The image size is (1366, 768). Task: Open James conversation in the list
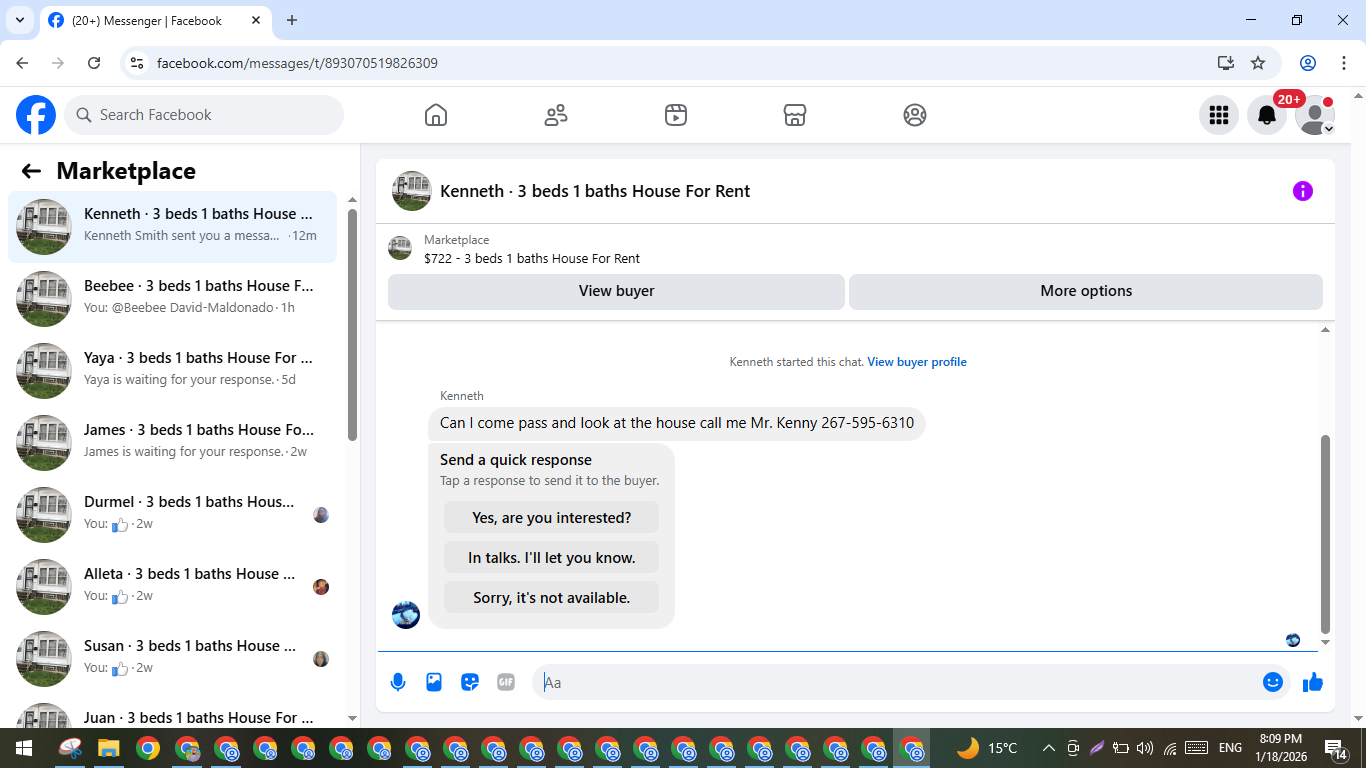coord(172,443)
